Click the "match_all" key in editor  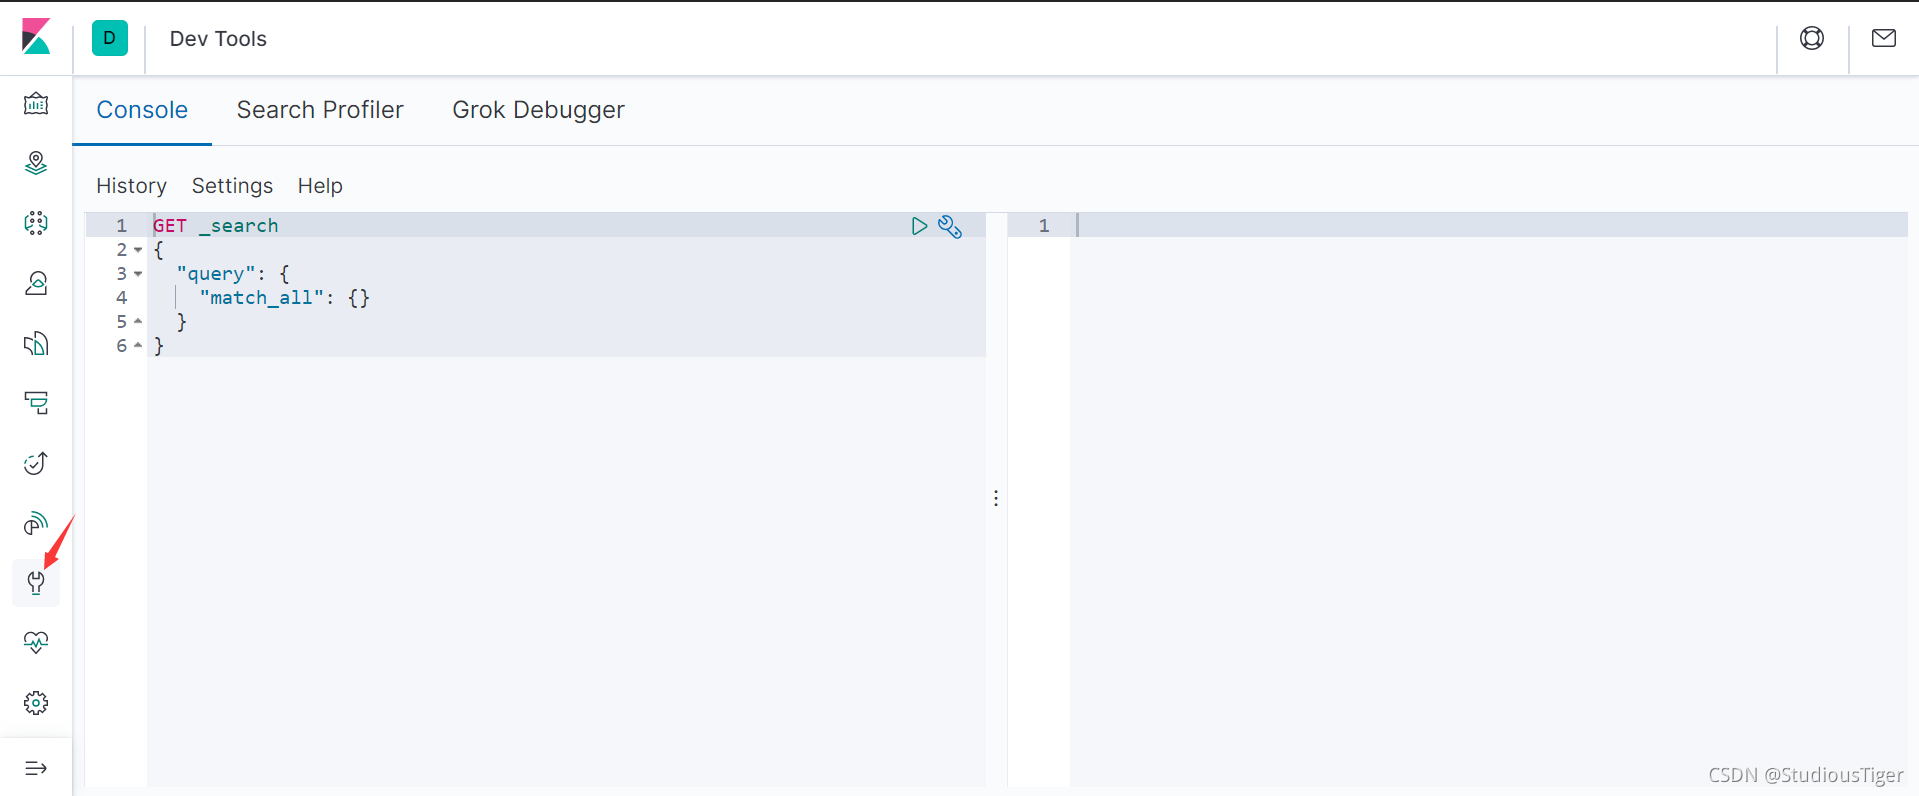click(262, 298)
